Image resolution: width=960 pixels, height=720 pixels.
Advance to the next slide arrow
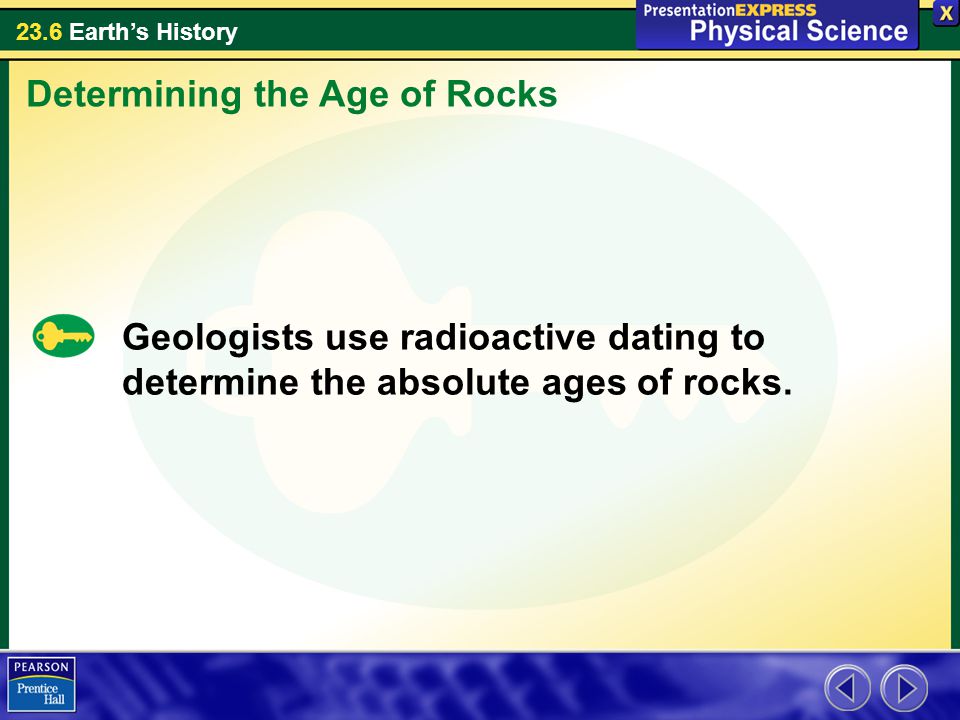click(x=904, y=688)
